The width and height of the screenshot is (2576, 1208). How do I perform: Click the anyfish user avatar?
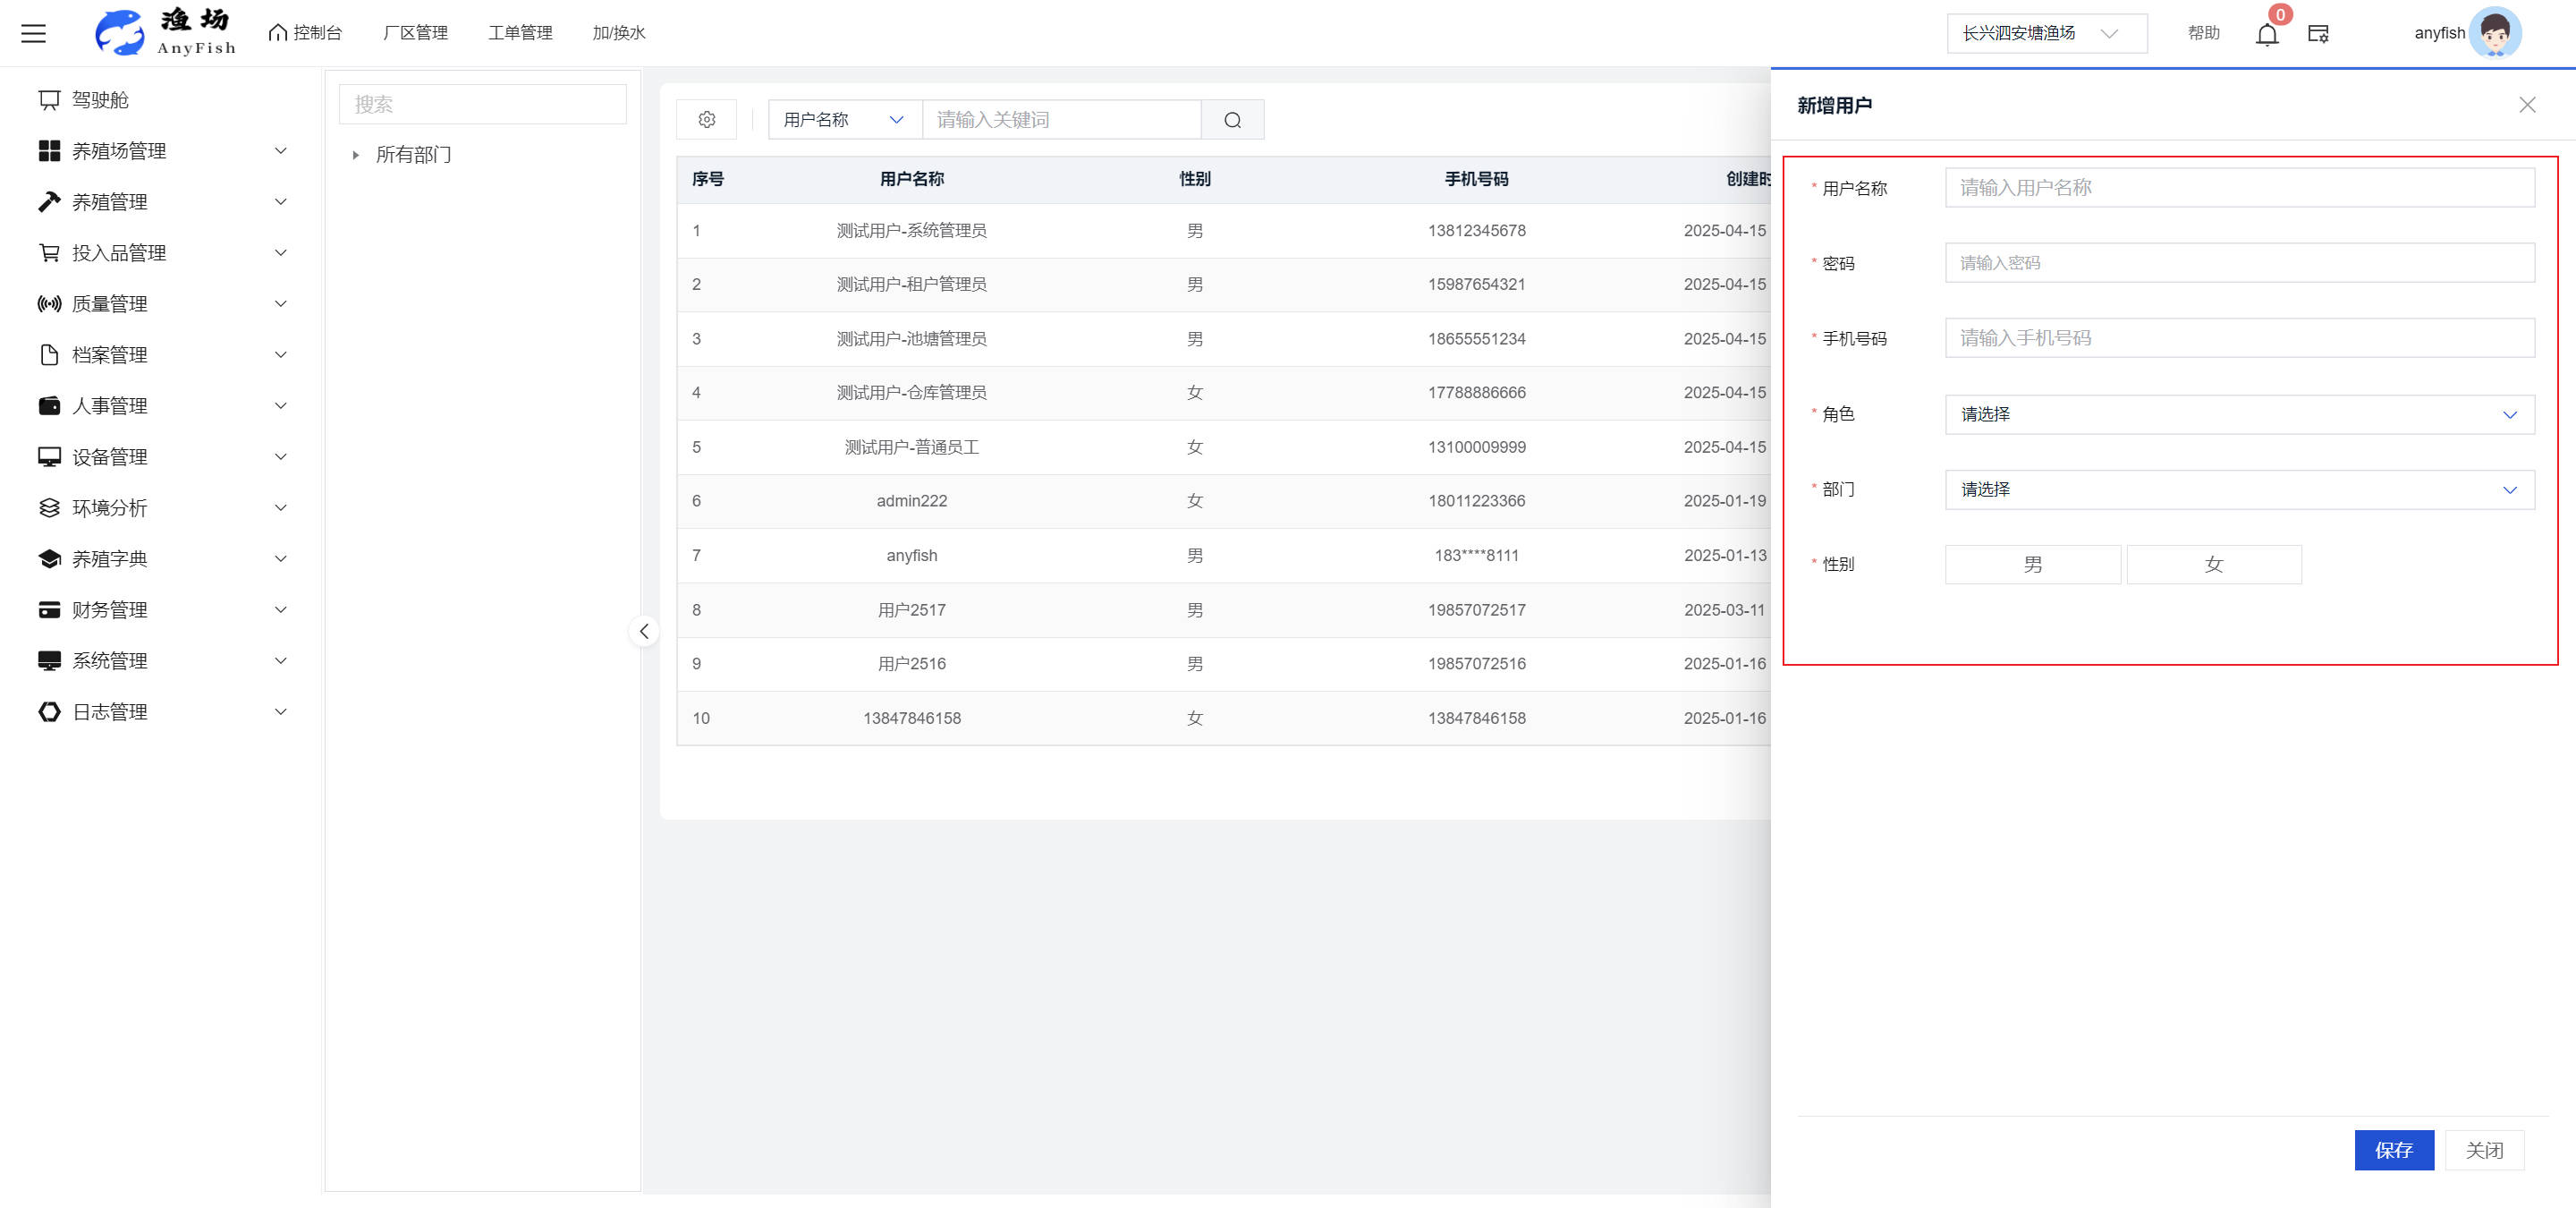2494,33
